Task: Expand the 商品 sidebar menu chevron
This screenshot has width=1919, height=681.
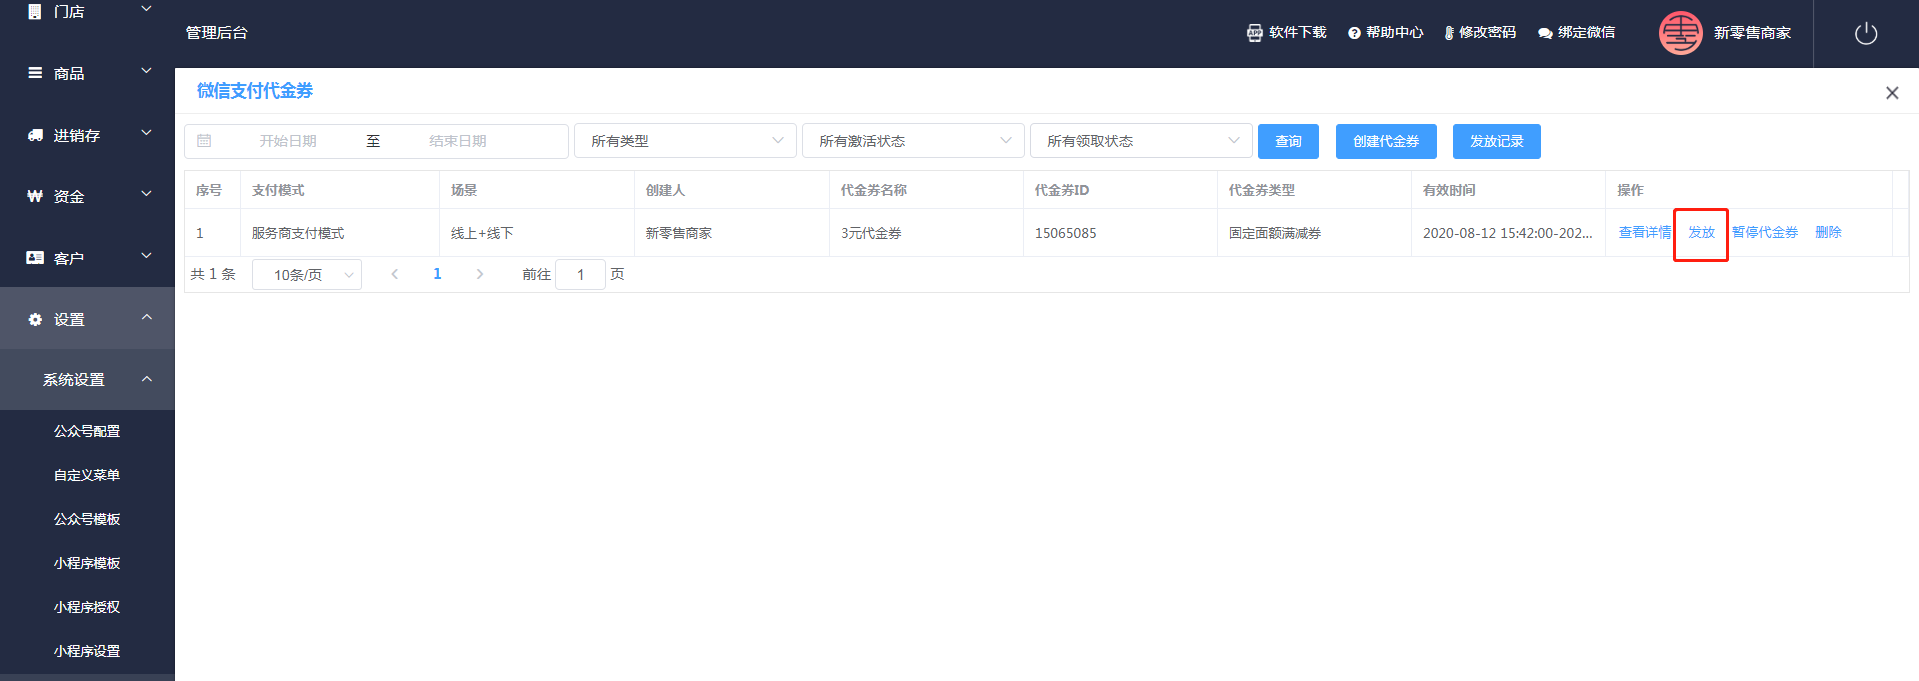Action: click(146, 71)
